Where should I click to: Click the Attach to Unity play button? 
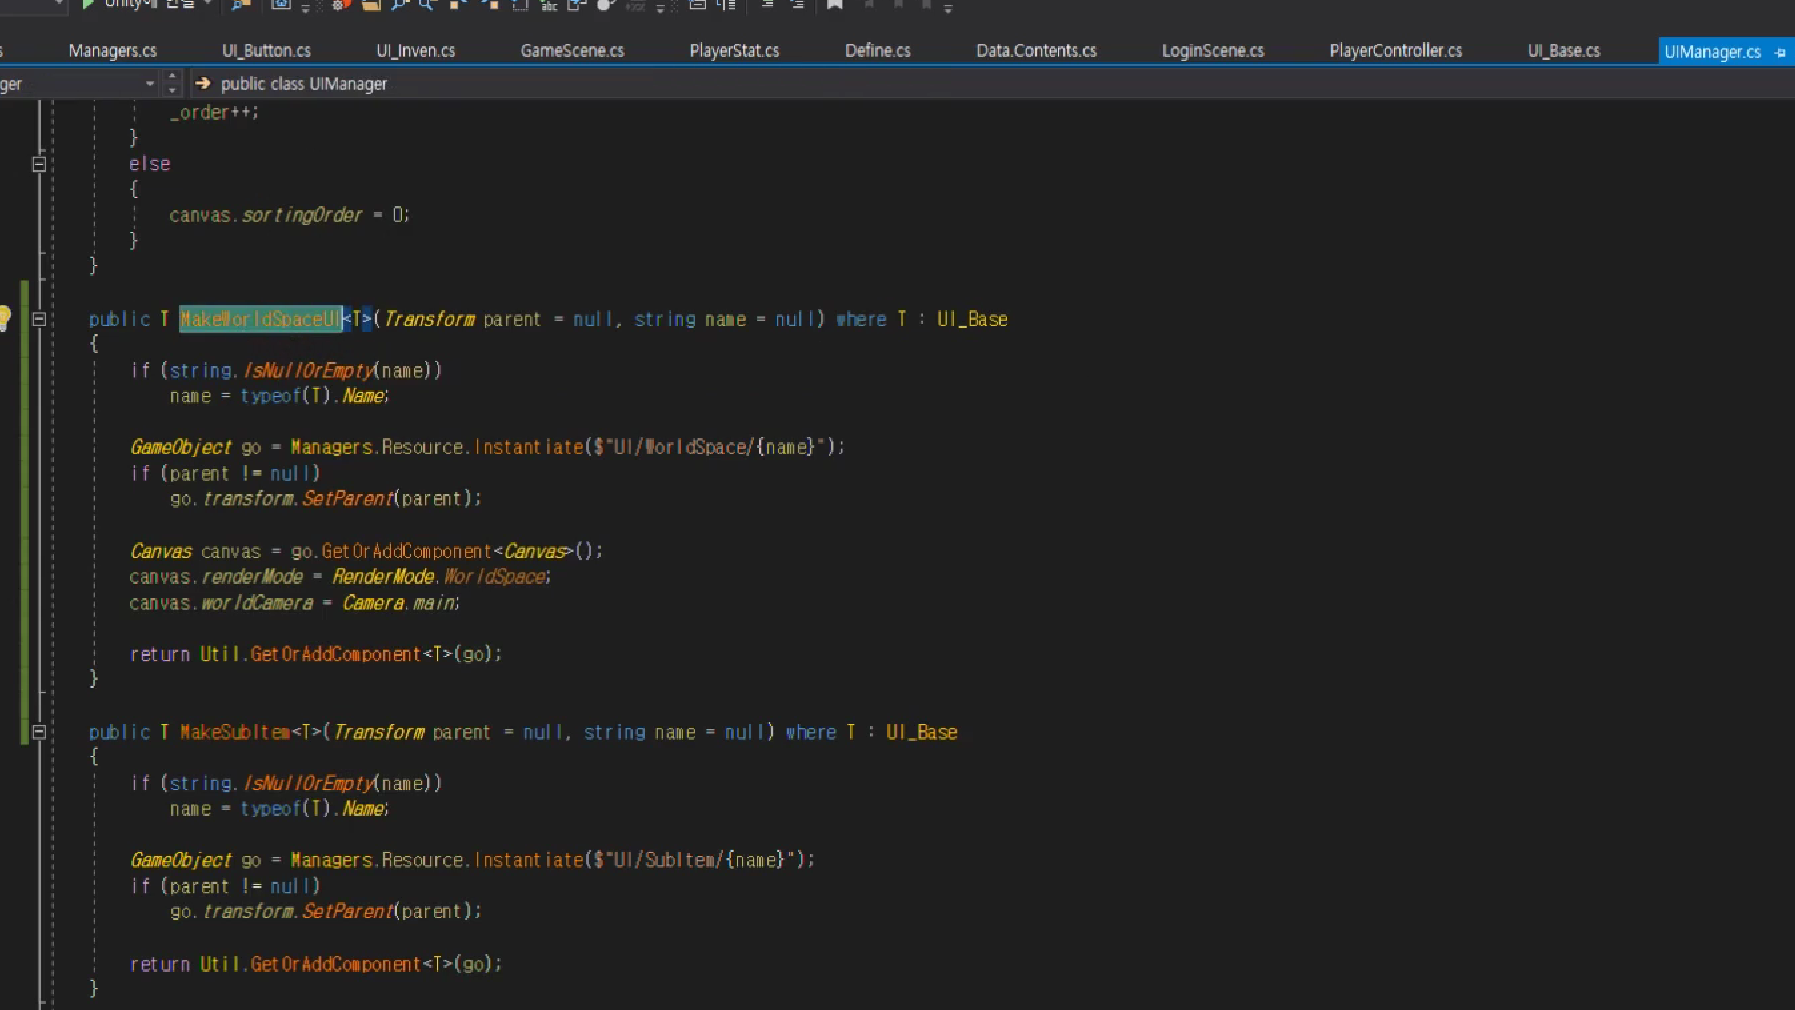(x=88, y=4)
